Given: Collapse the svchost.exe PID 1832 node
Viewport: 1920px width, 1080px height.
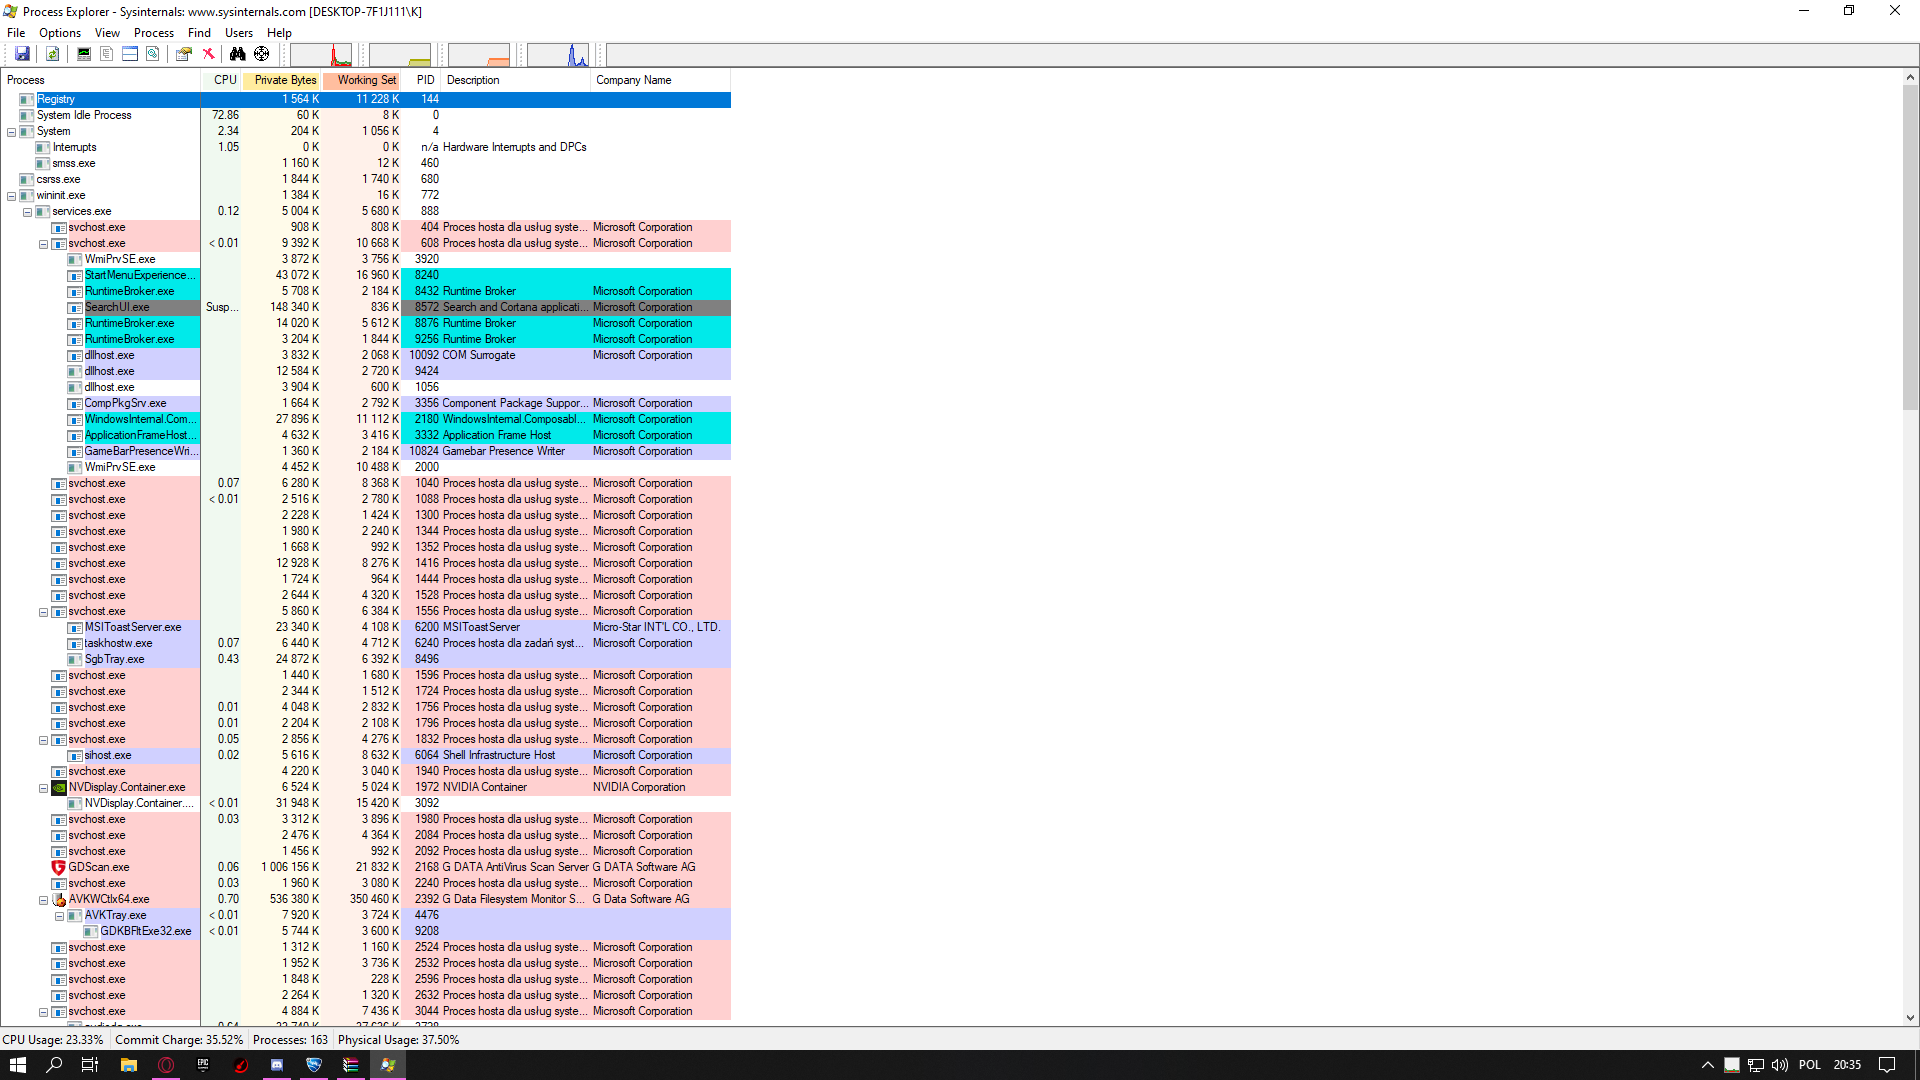Looking at the screenshot, I should pos(43,740).
